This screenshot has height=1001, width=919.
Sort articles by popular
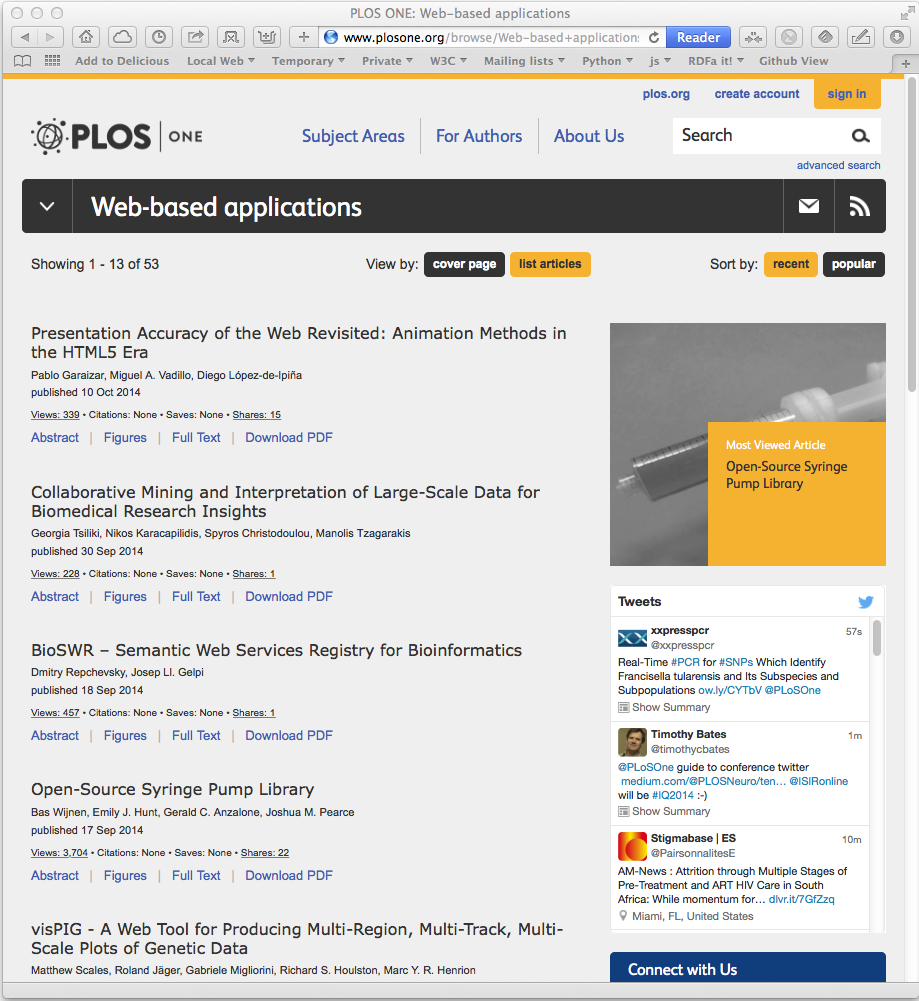(x=853, y=264)
